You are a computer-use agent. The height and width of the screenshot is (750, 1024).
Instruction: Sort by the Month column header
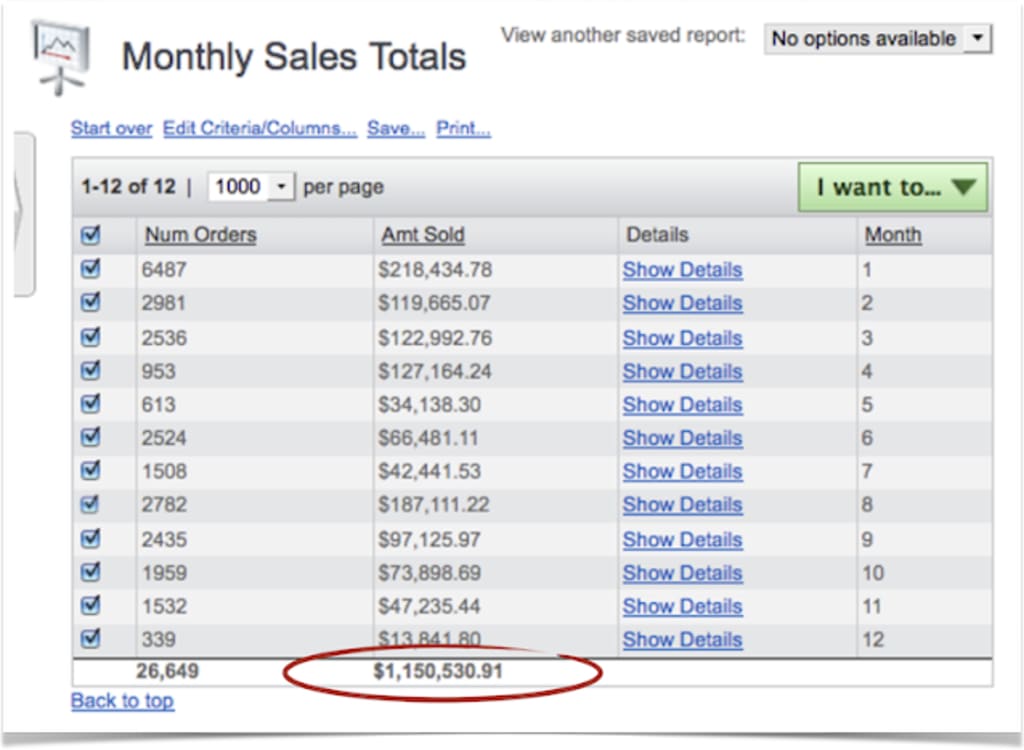coord(893,235)
